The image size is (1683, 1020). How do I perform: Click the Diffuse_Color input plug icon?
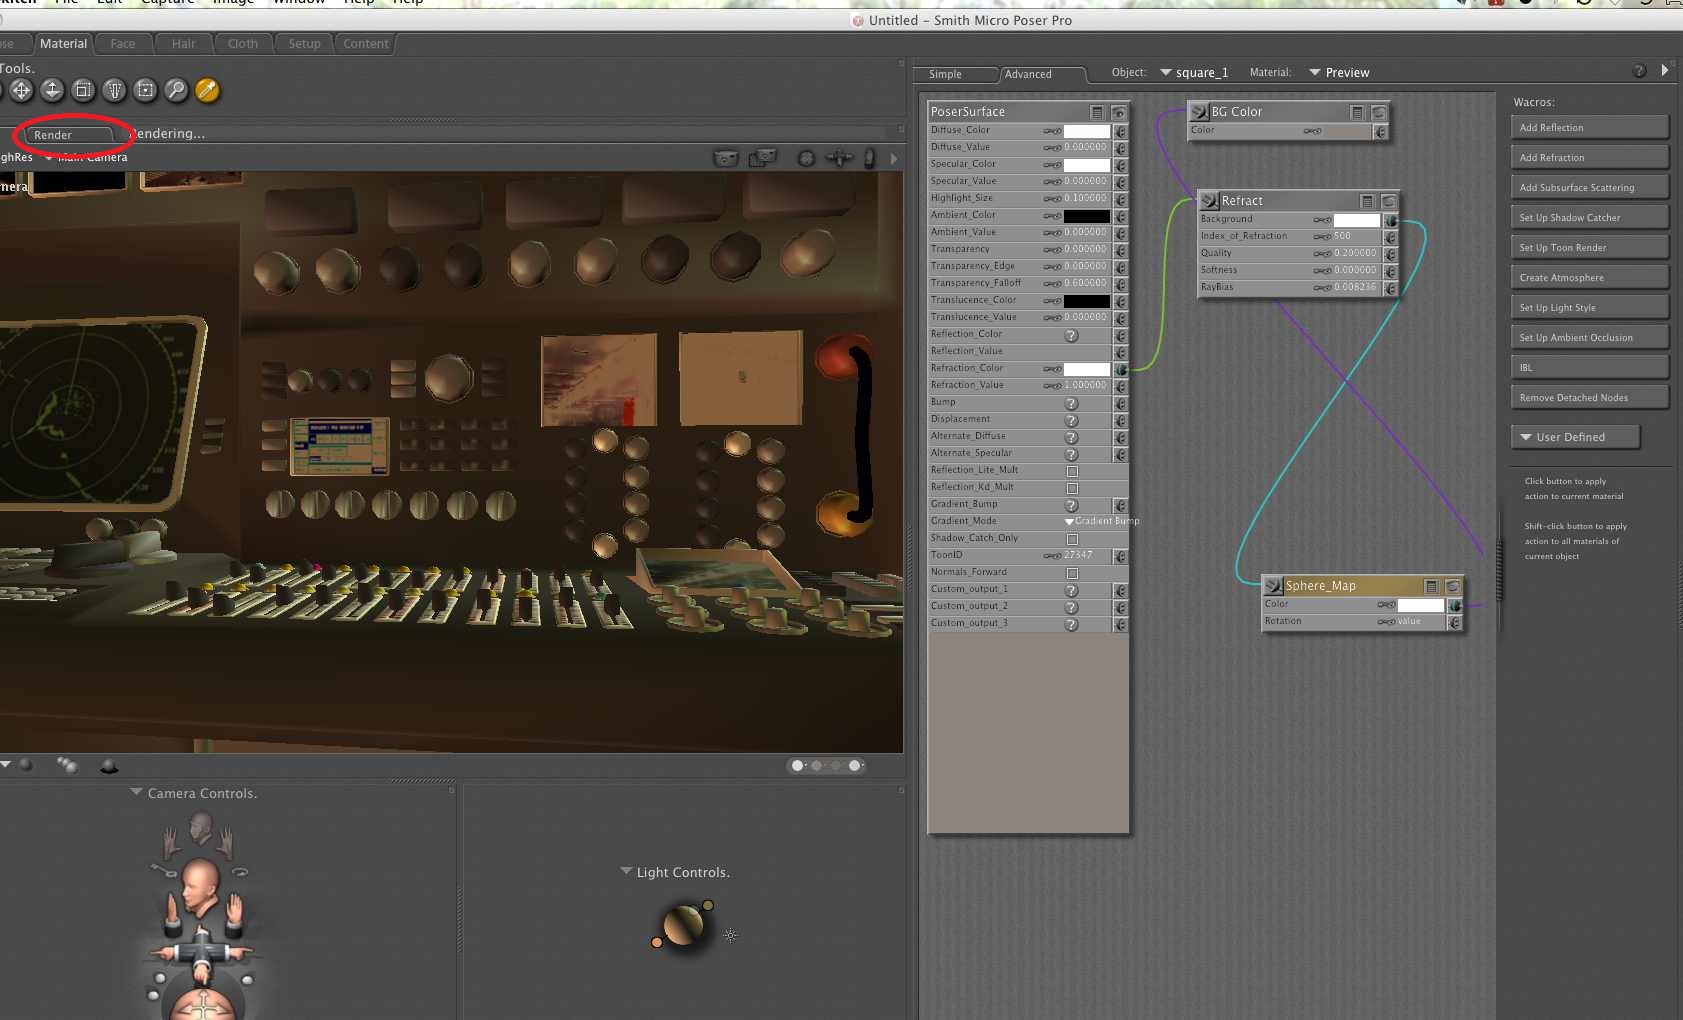1120,131
